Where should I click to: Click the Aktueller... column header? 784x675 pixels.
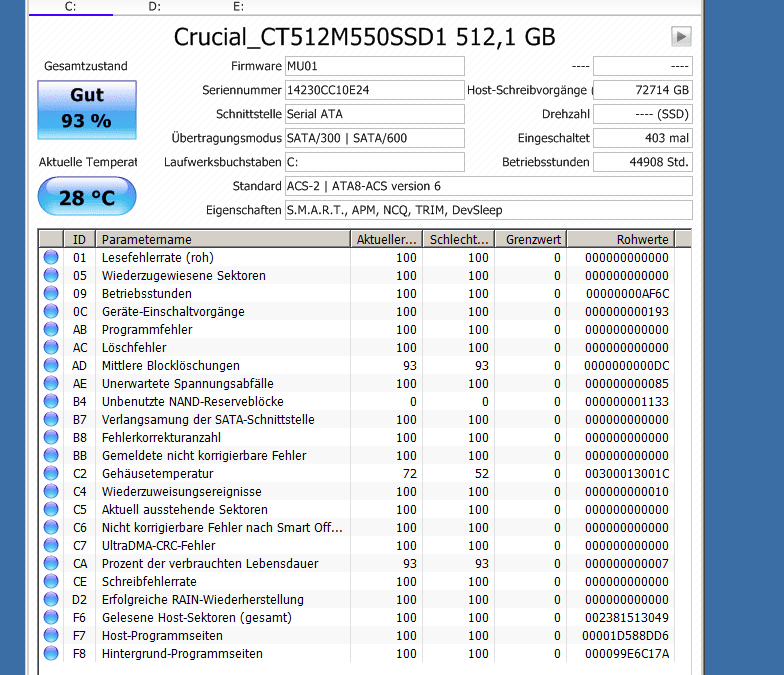click(386, 240)
